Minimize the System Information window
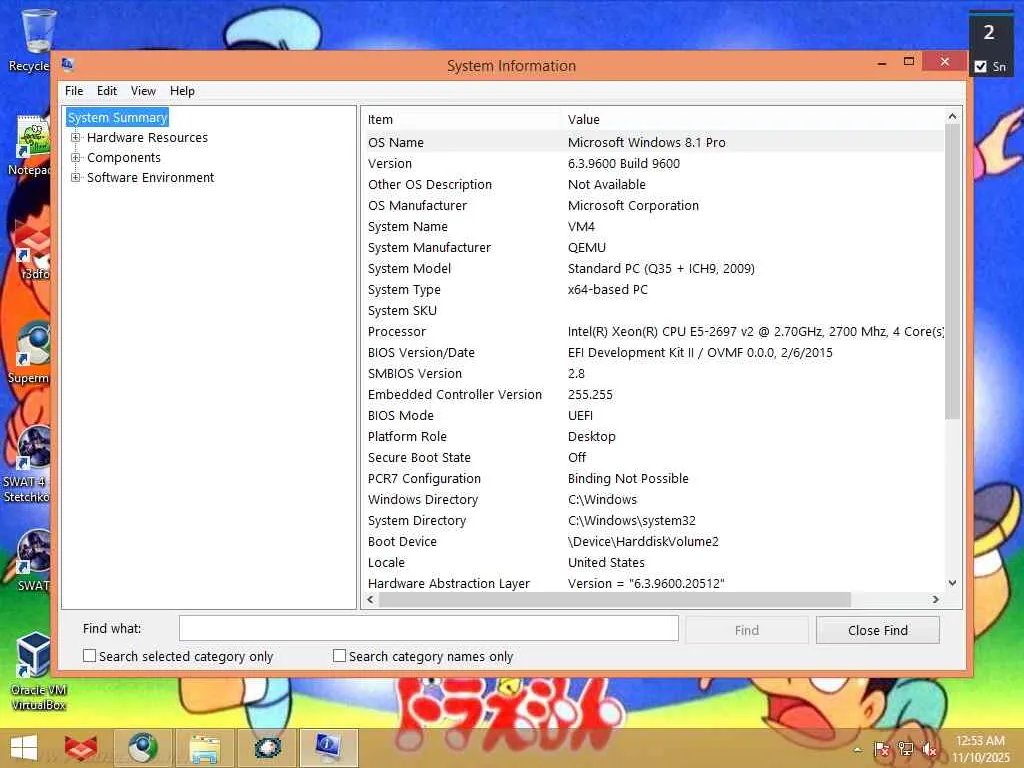This screenshot has height=768, width=1024. [x=882, y=63]
